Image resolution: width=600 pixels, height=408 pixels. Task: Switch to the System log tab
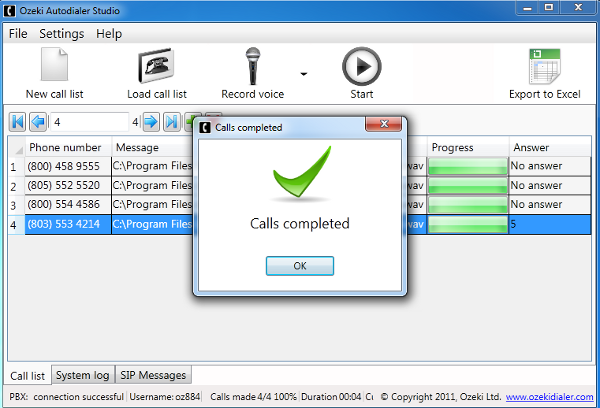82,376
